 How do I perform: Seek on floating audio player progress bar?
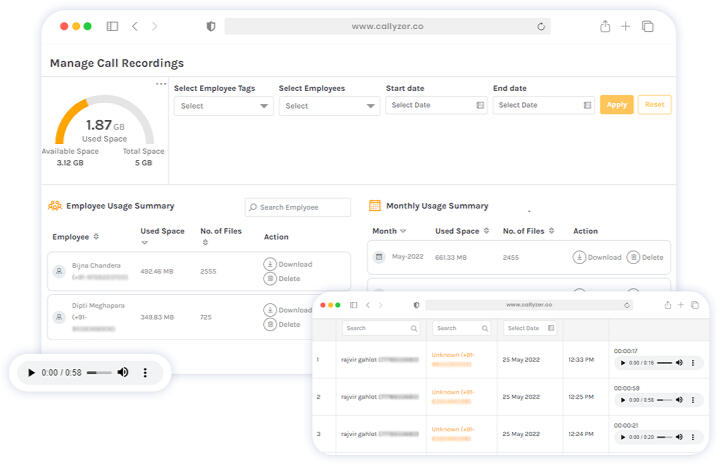pyautogui.click(x=98, y=372)
